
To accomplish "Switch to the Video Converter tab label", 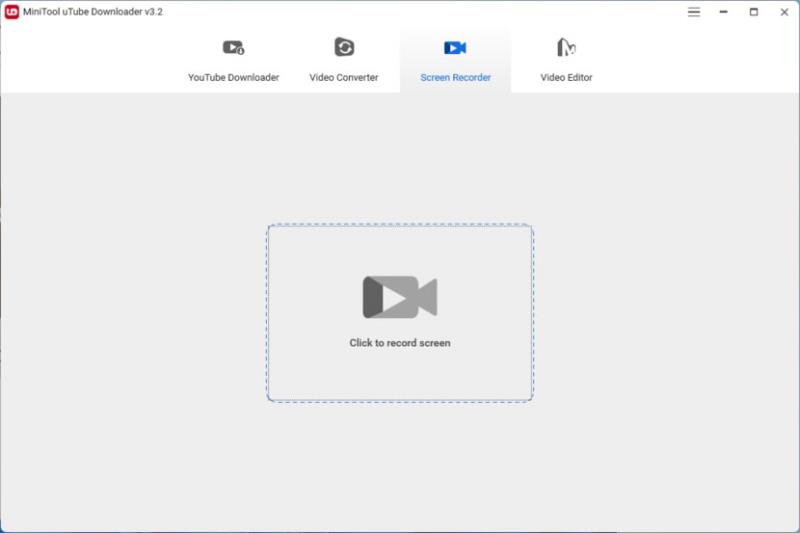I will tap(343, 78).
